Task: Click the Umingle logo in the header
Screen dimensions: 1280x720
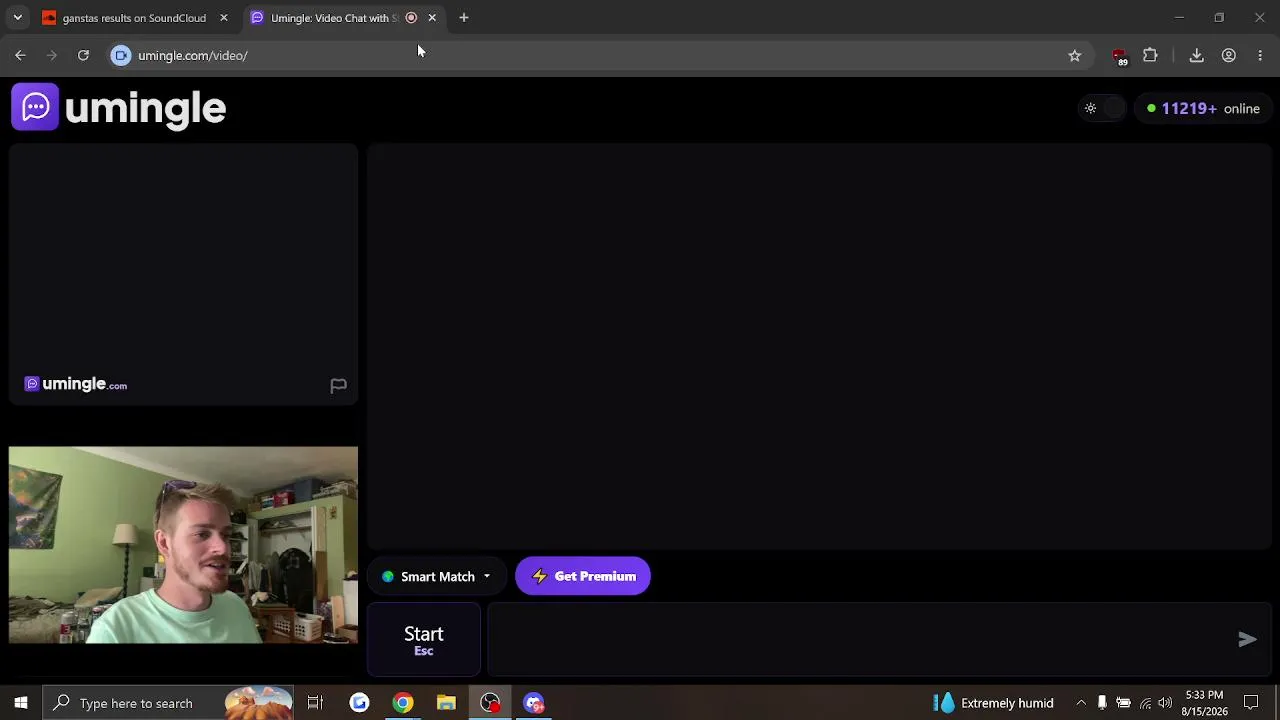Action: 119,108
